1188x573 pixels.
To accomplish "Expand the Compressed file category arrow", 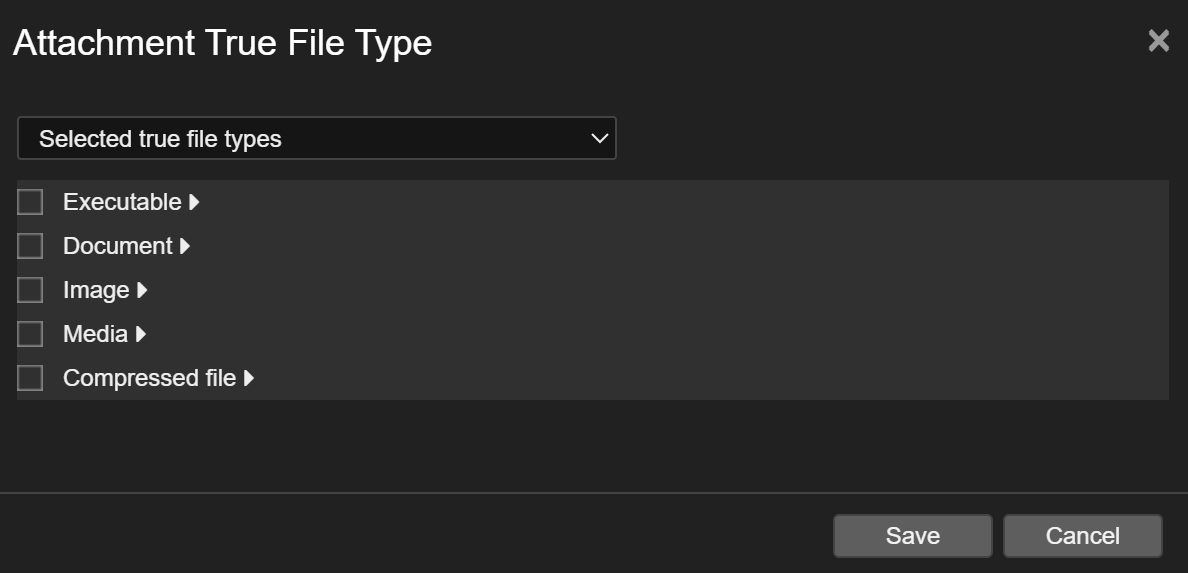I will [248, 378].
